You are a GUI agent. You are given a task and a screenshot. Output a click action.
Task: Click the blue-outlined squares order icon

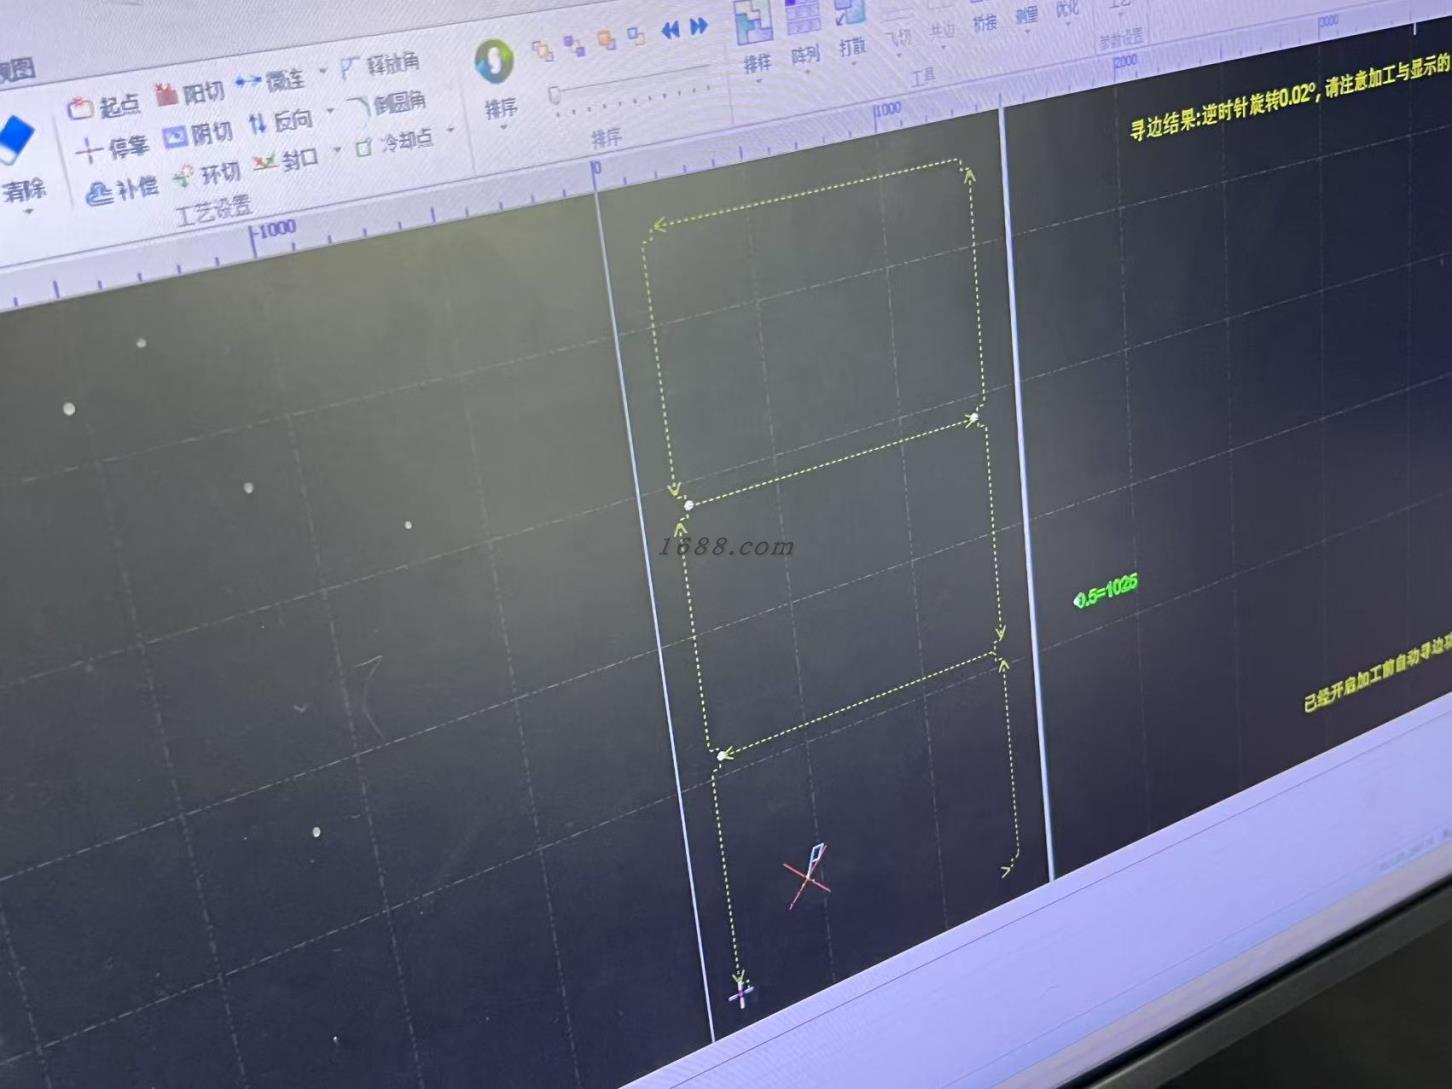click(x=636, y=35)
